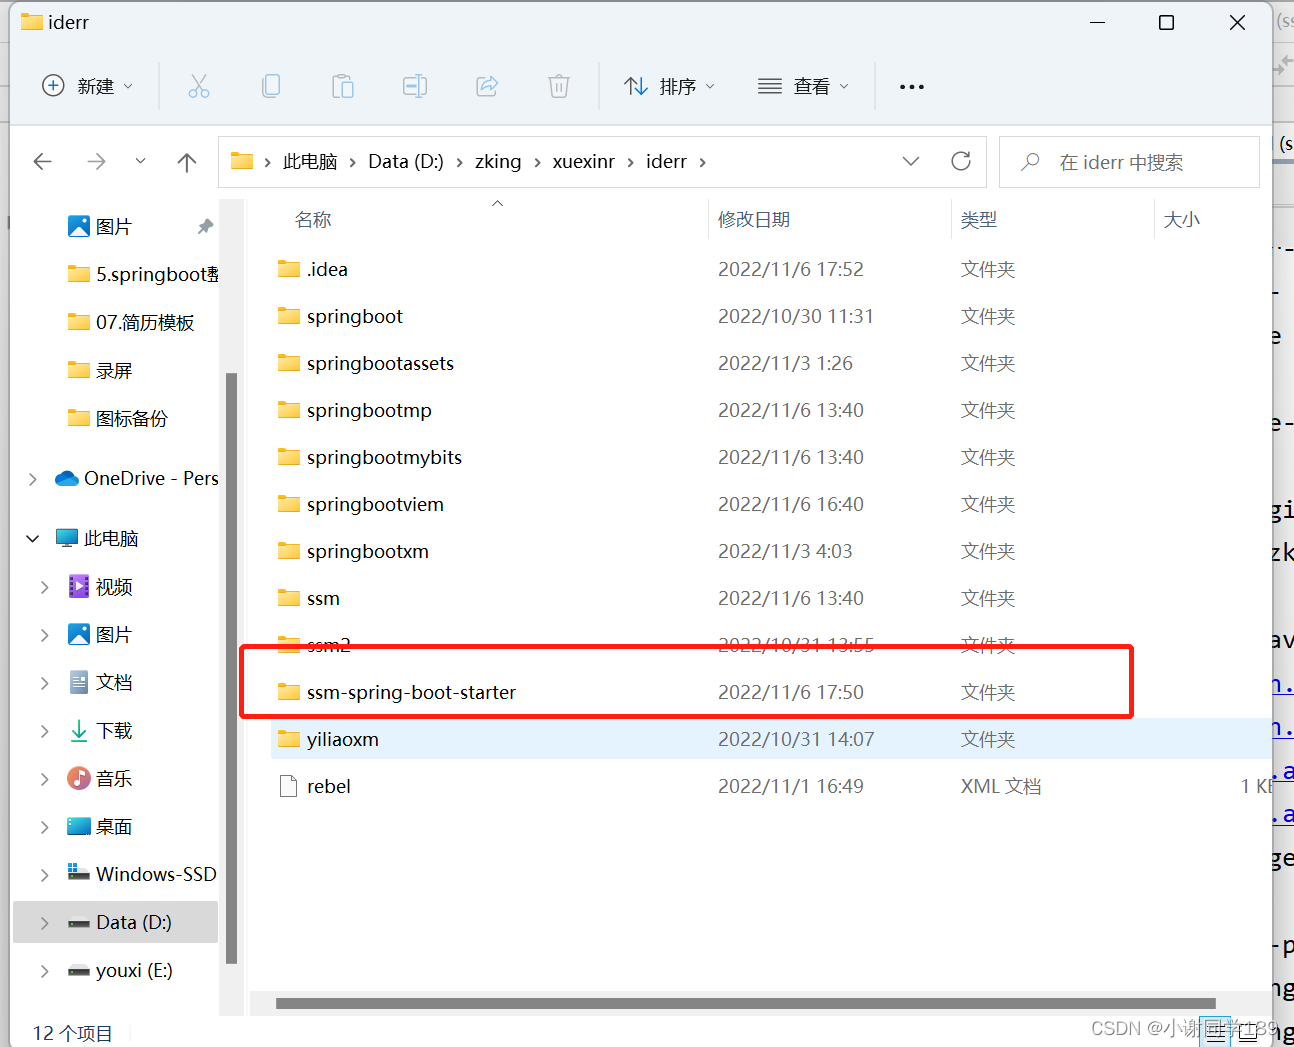This screenshot has width=1294, height=1047.
Task: Click the XML 文档 type cell
Action: [1001, 787]
